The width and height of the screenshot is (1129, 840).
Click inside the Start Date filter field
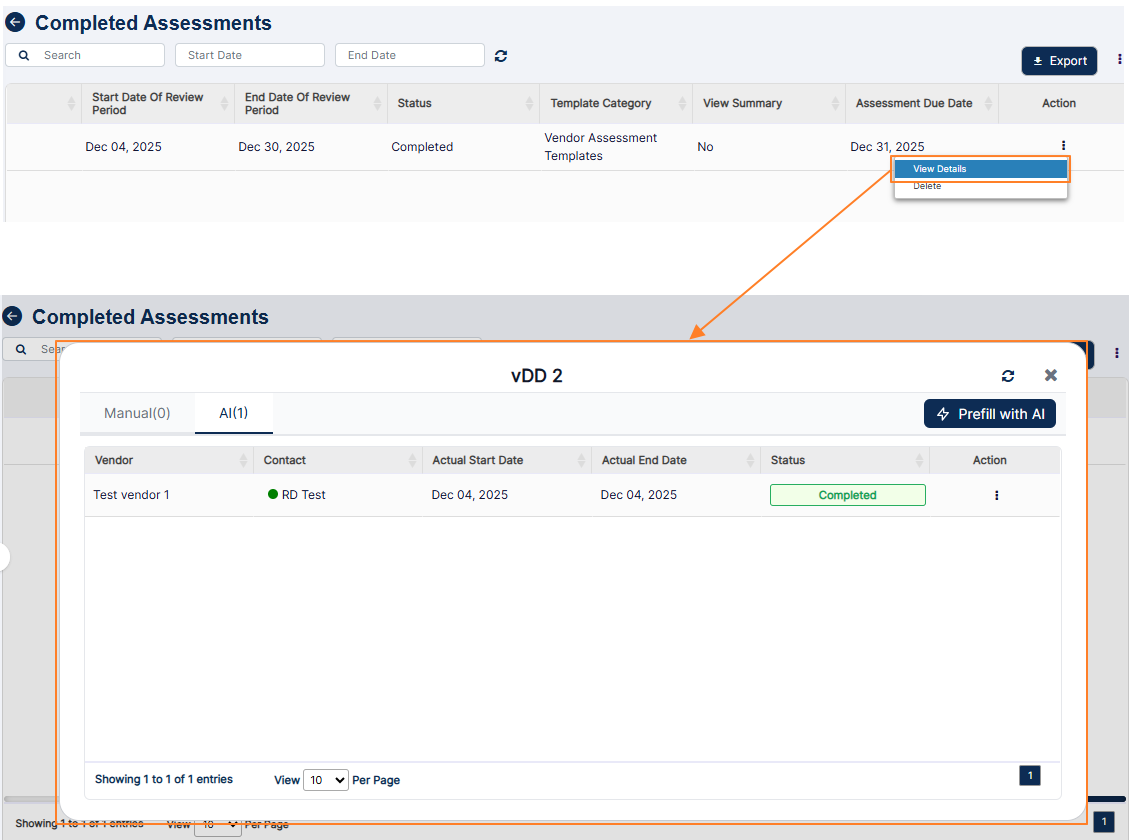point(249,55)
